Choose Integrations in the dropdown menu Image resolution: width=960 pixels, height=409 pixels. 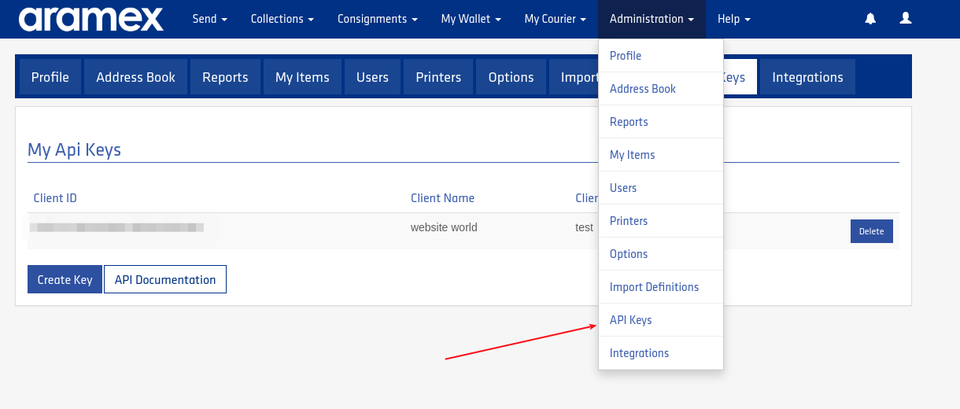tap(639, 353)
